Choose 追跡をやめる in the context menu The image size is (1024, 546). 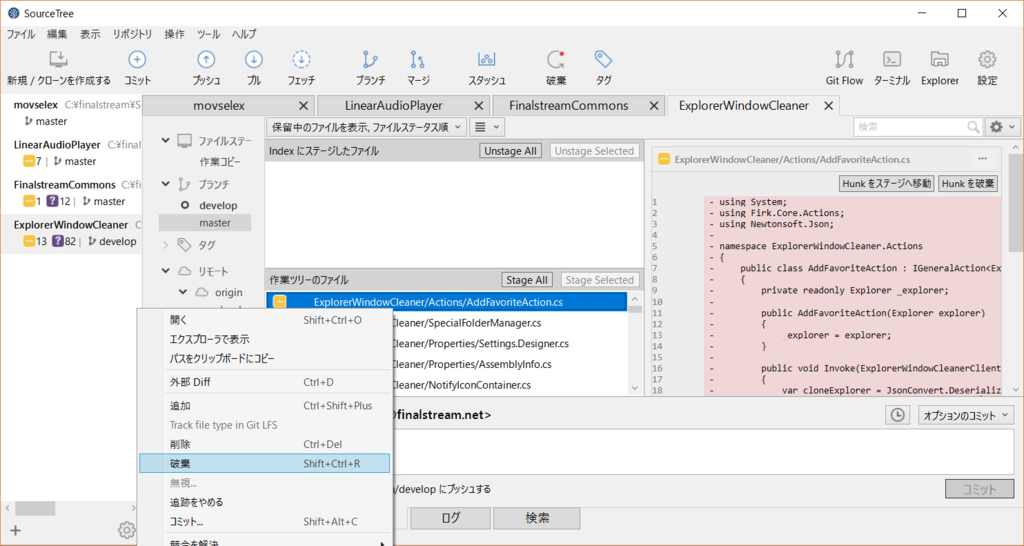pos(264,502)
